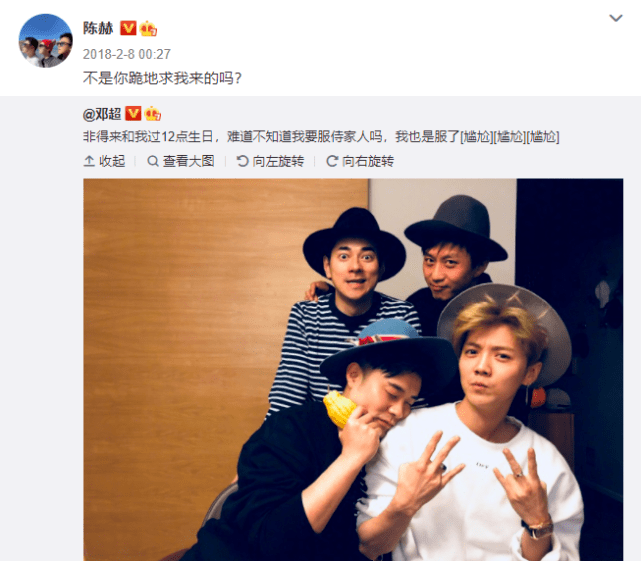The image size is (641, 561).
Task: Click the red V verified badge beside 陈赫
Action: pos(128,28)
